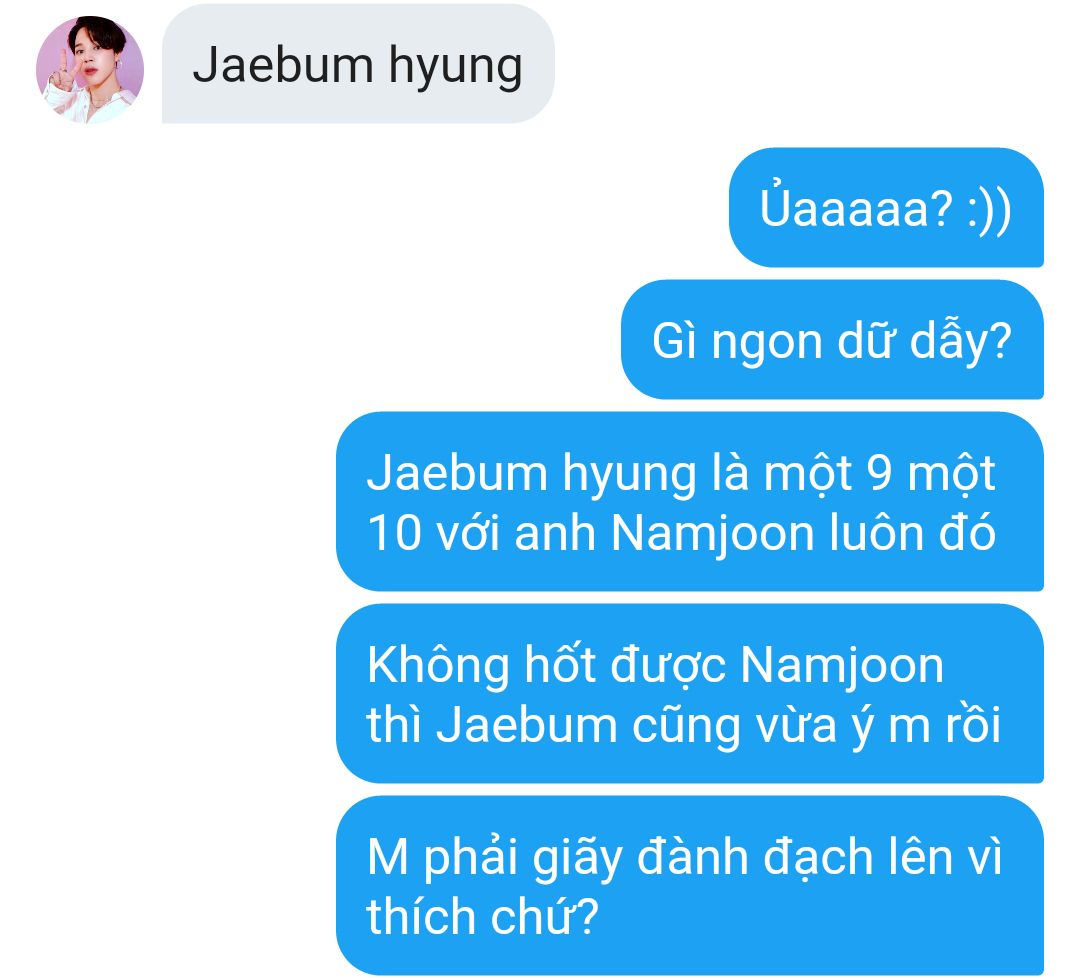Click the word "hyung" in the gray bubble

(455, 67)
